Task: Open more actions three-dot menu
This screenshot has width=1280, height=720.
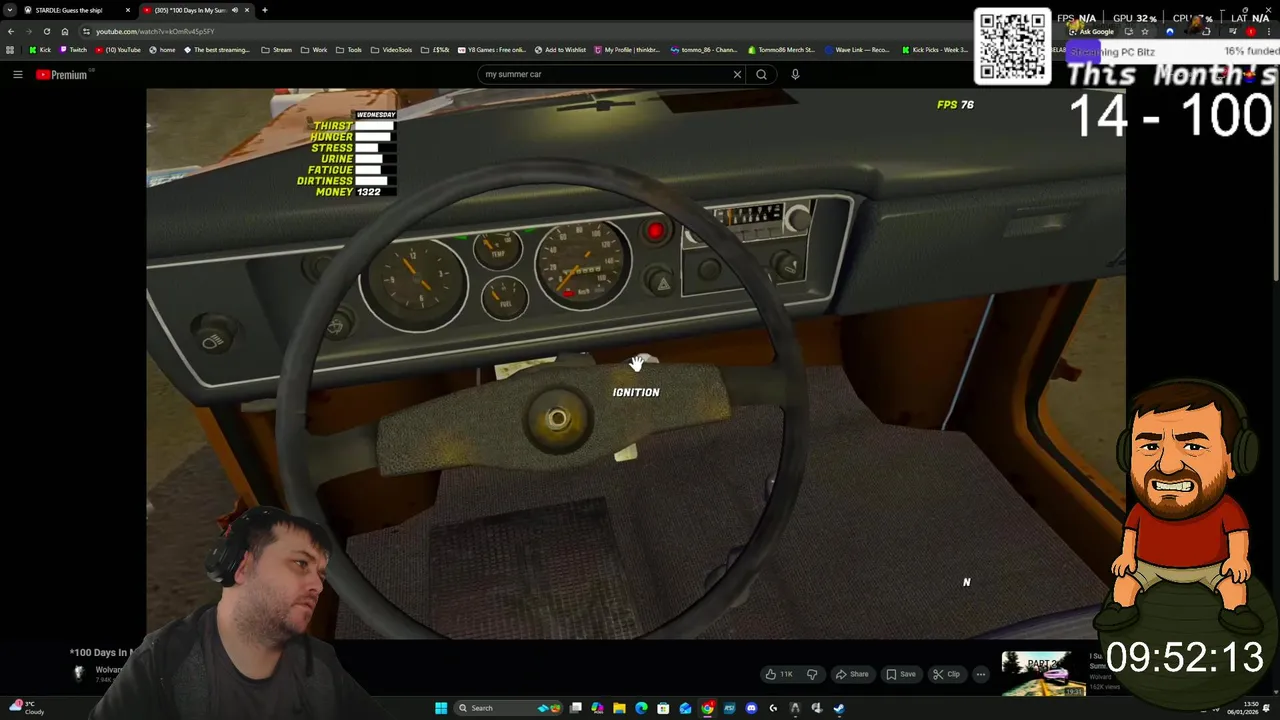Action: point(981,674)
